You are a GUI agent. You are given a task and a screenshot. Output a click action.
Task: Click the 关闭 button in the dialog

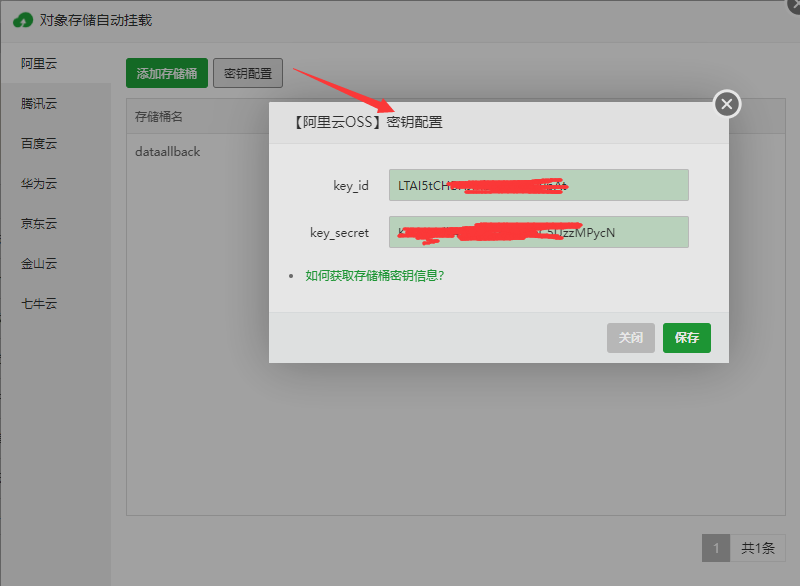[631, 338]
